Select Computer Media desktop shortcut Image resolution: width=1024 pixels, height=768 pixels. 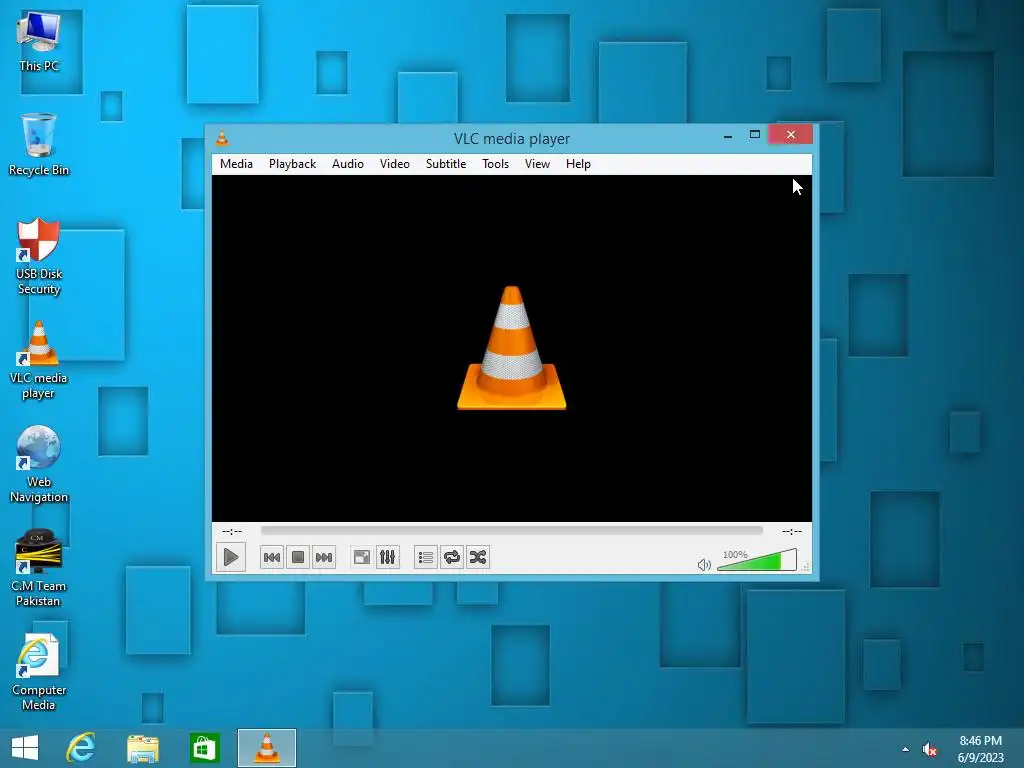pos(39,672)
